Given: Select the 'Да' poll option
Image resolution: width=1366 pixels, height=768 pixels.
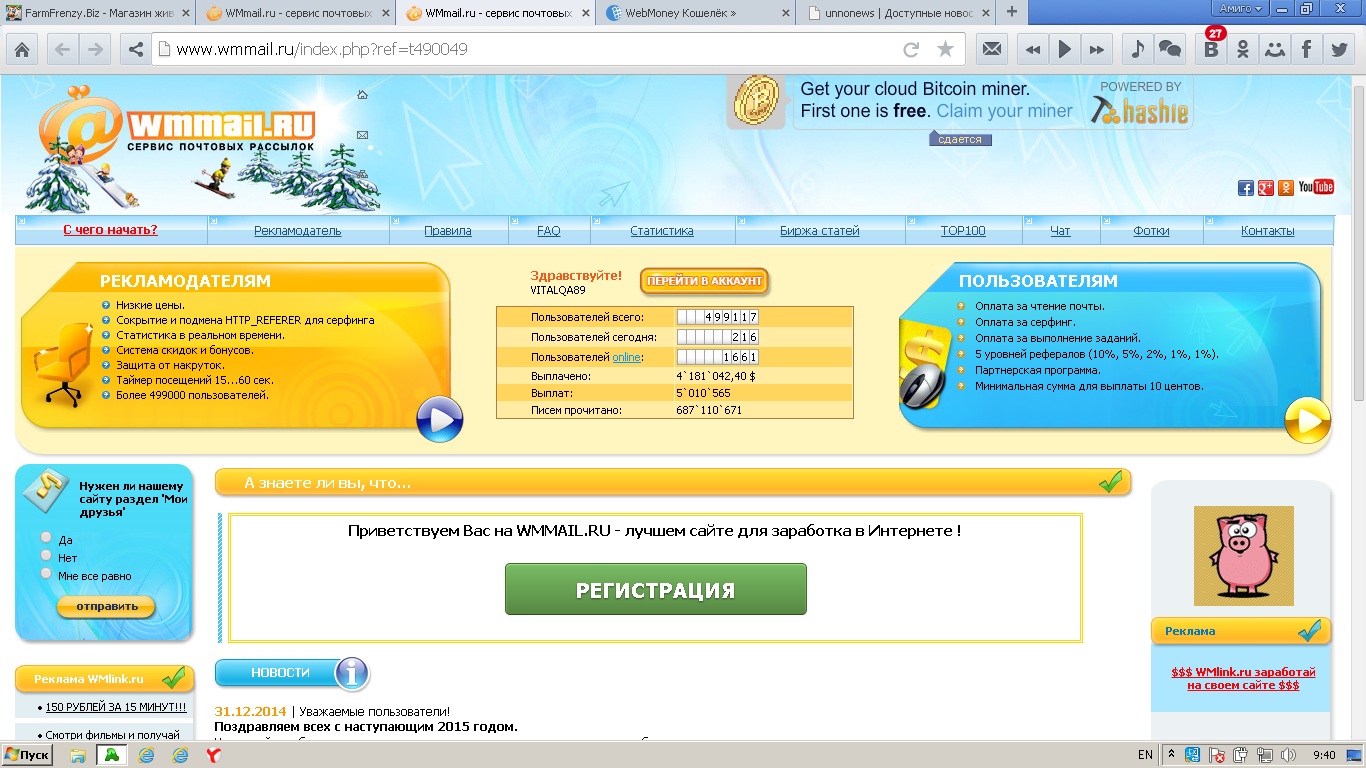Looking at the screenshot, I should [x=46, y=538].
